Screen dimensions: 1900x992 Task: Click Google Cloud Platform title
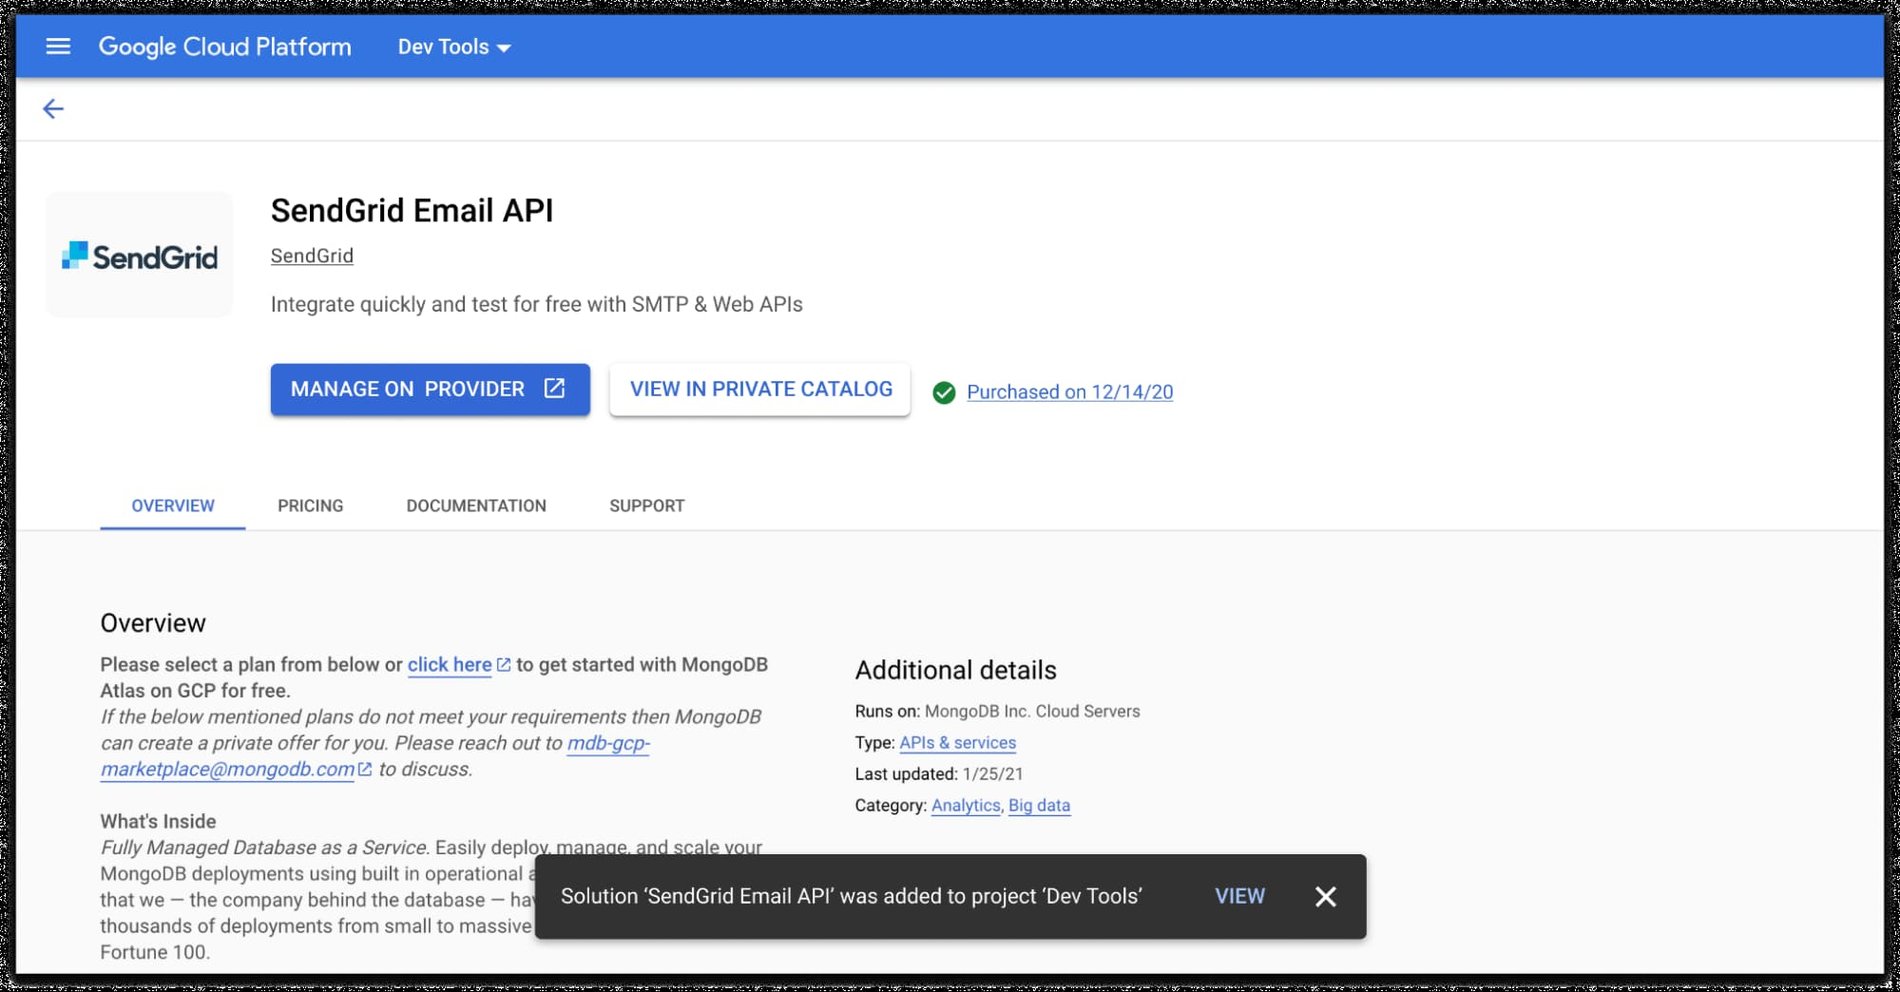pyautogui.click(x=225, y=47)
